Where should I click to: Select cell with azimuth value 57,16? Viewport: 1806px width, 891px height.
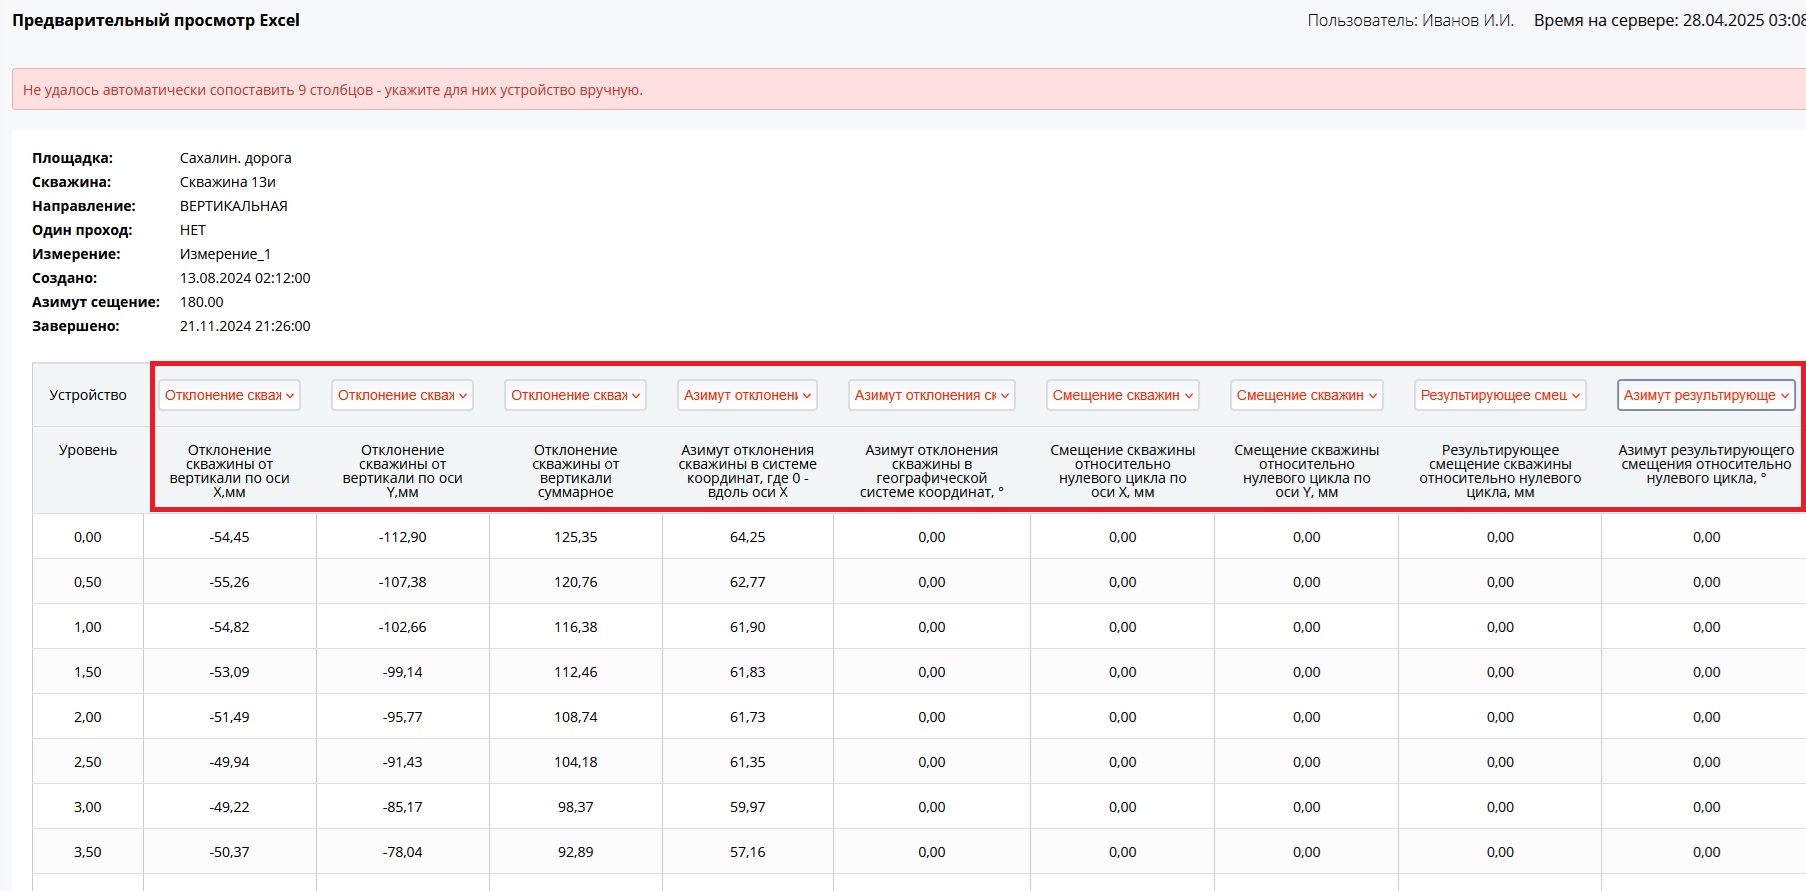(747, 852)
